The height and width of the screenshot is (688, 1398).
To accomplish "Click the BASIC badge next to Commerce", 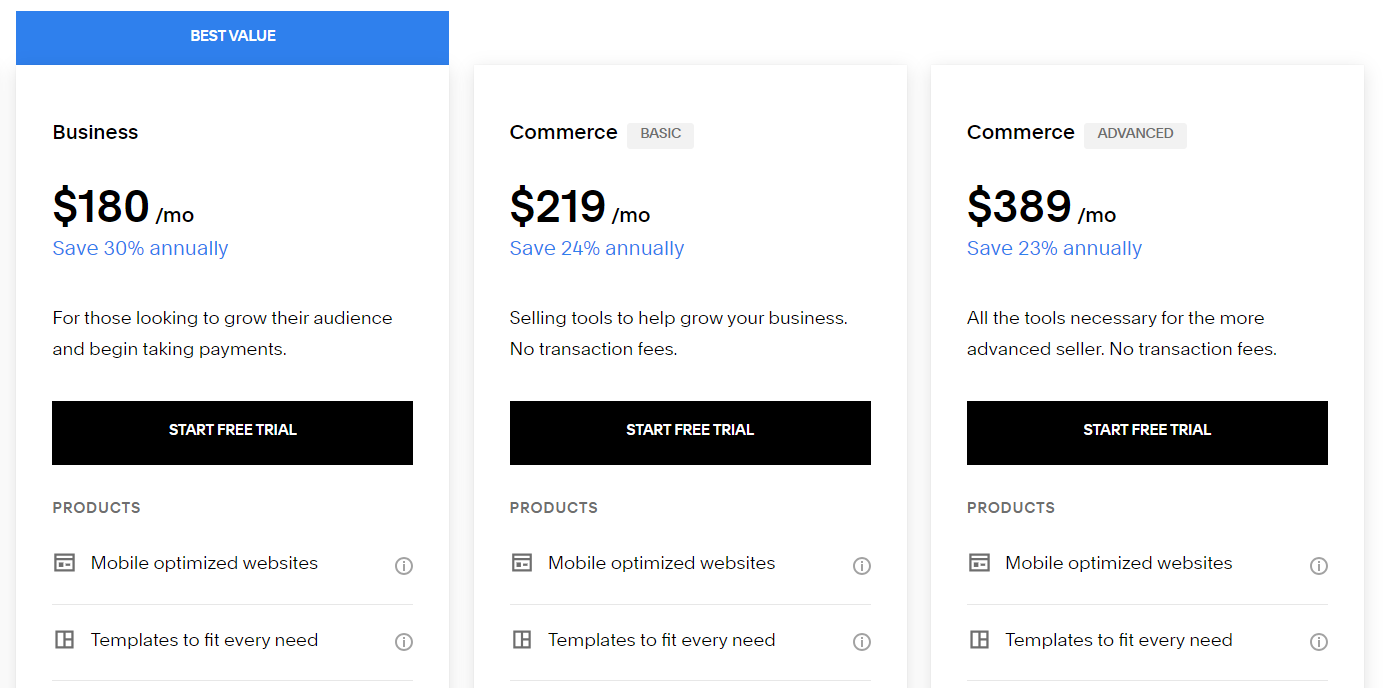I will click(x=660, y=134).
